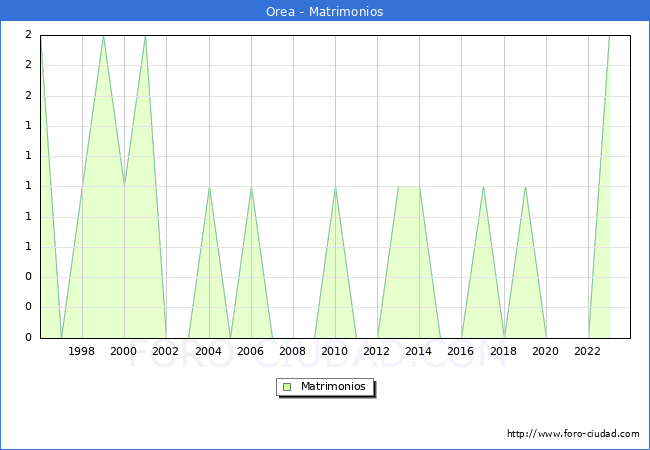
Task: Select the 2006 x-axis label
Action: 250,351
